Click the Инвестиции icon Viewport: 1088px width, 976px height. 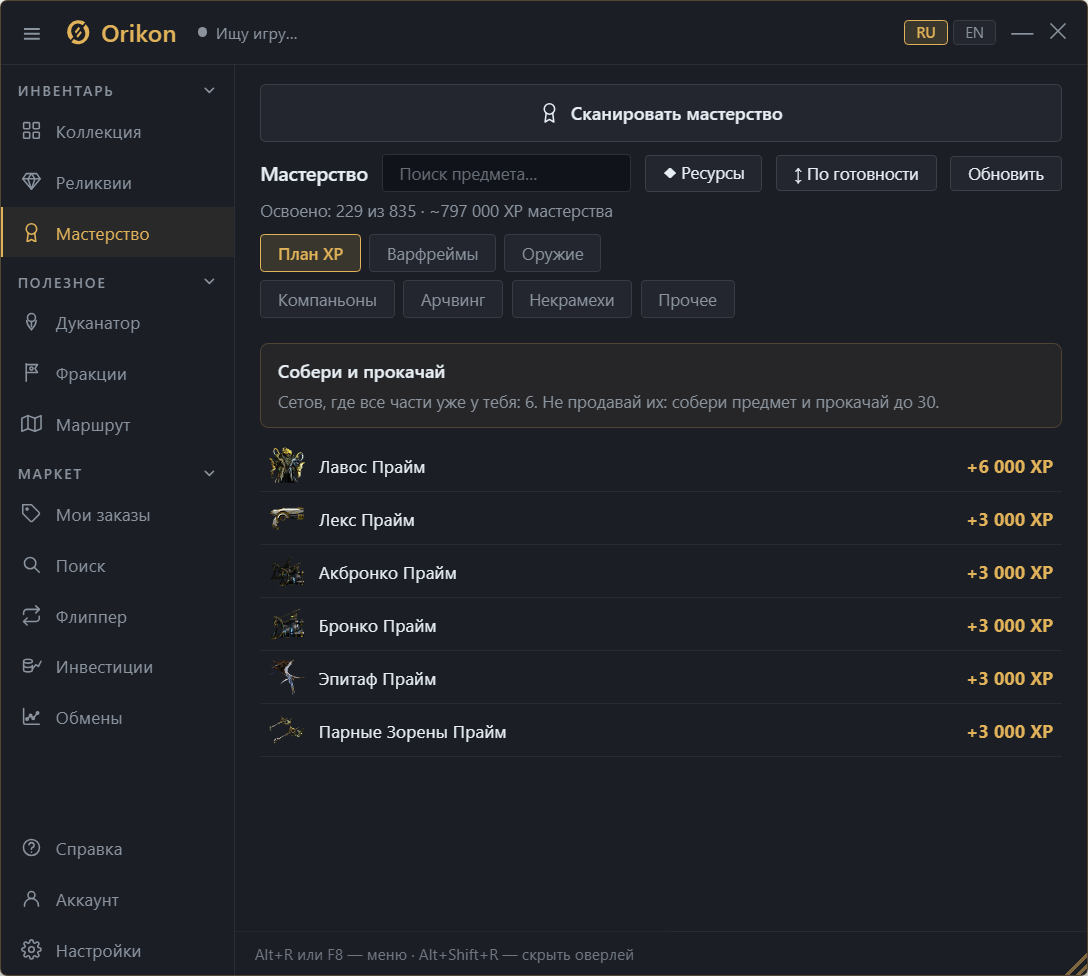click(x=31, y=666)
